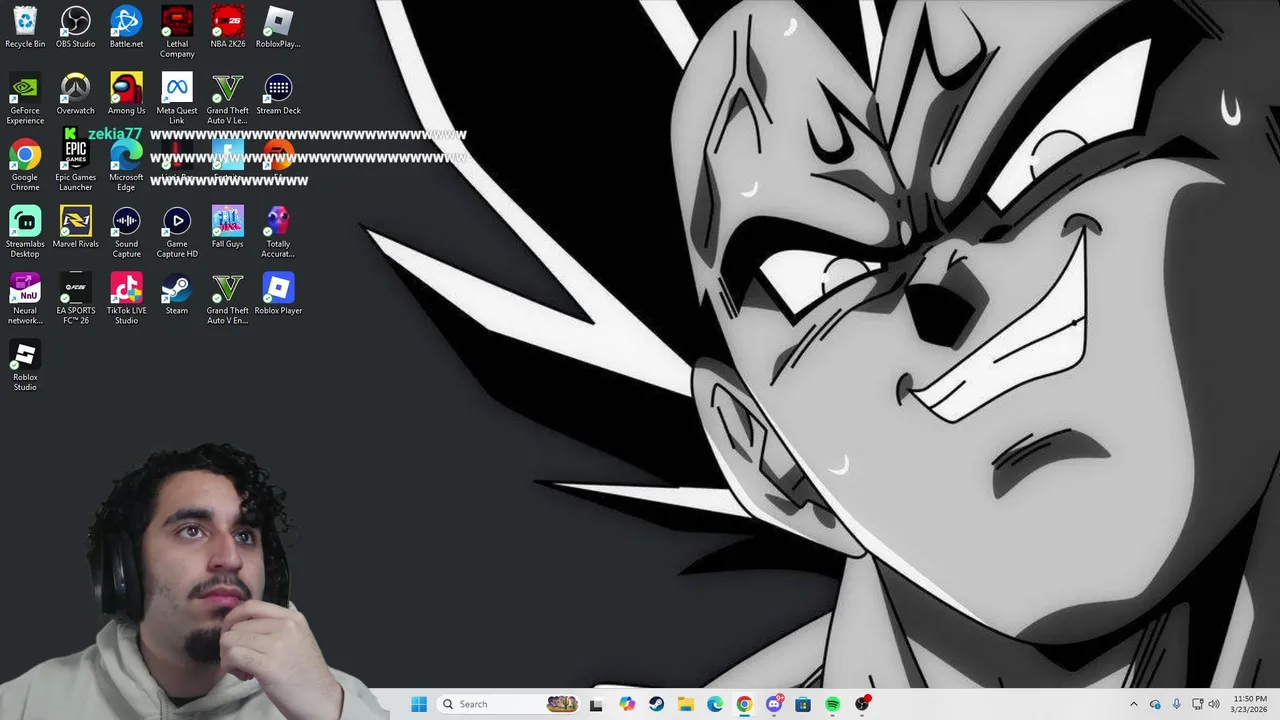Screen dimensions: 1280x720
Task: Open the Streamlabs Desktop shortcut
Action: point(25,232)
